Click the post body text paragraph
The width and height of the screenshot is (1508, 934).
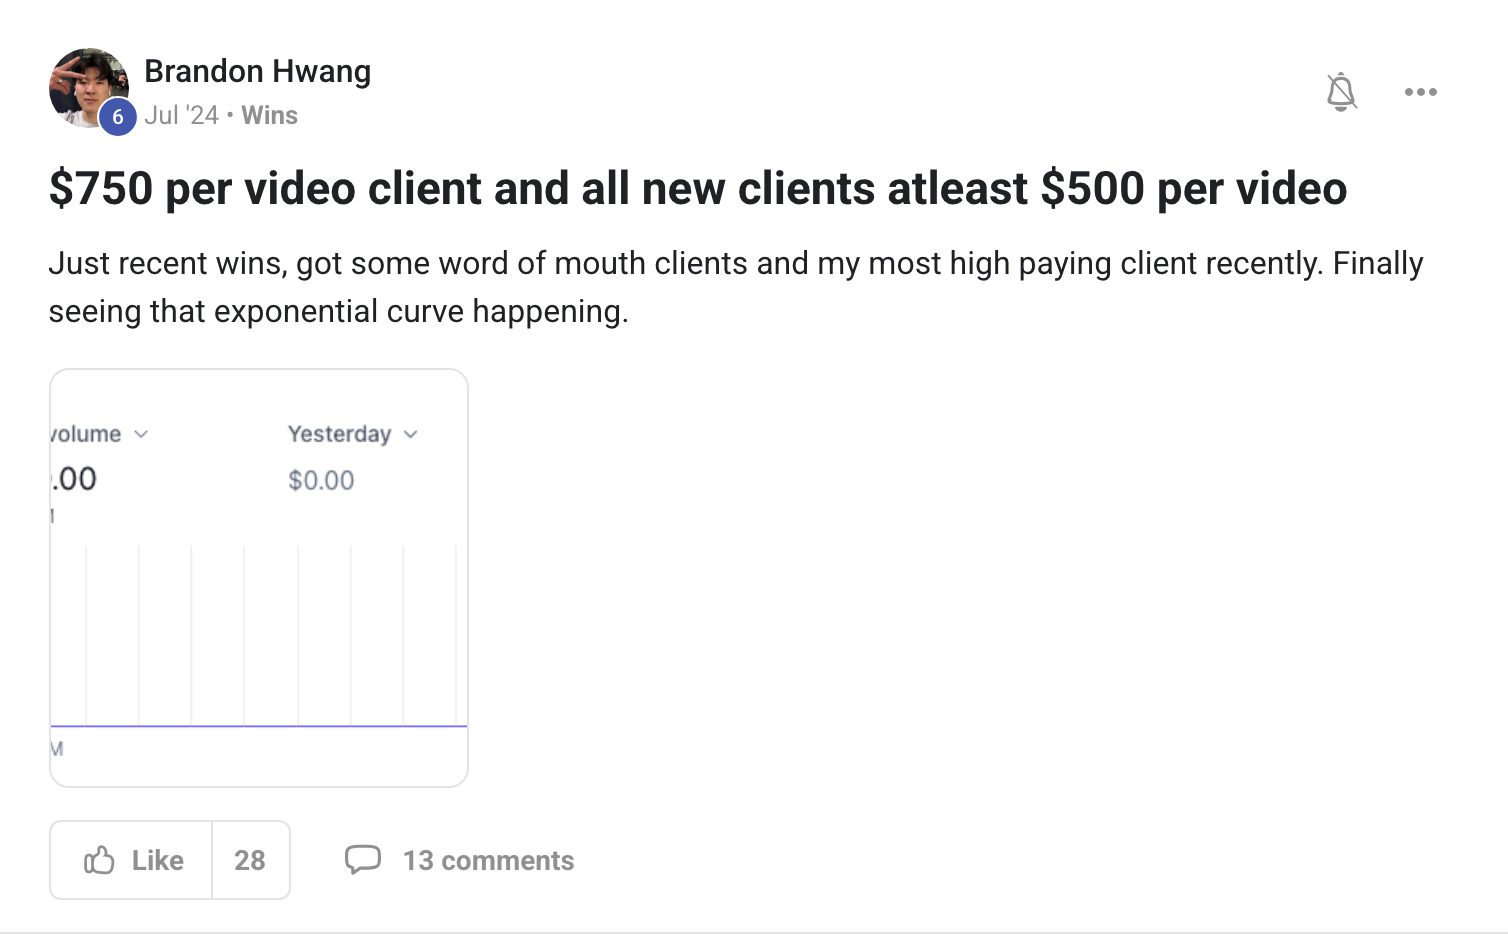click(736, 287)
